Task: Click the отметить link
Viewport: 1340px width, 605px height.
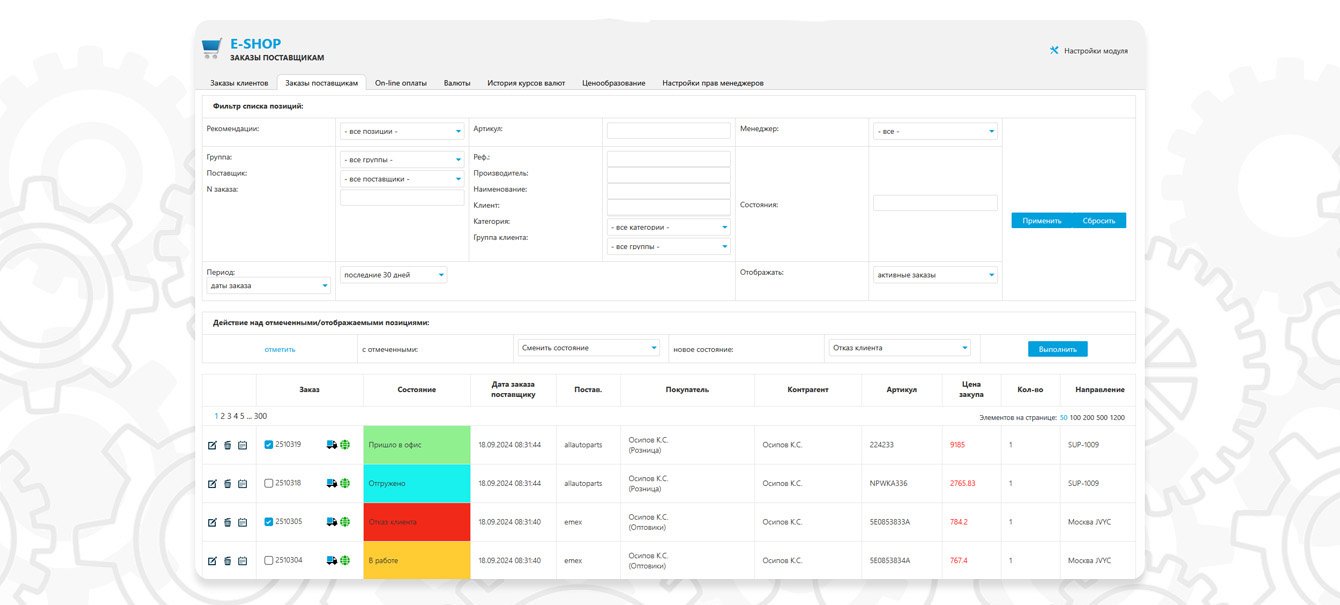Action: [280, 349]
